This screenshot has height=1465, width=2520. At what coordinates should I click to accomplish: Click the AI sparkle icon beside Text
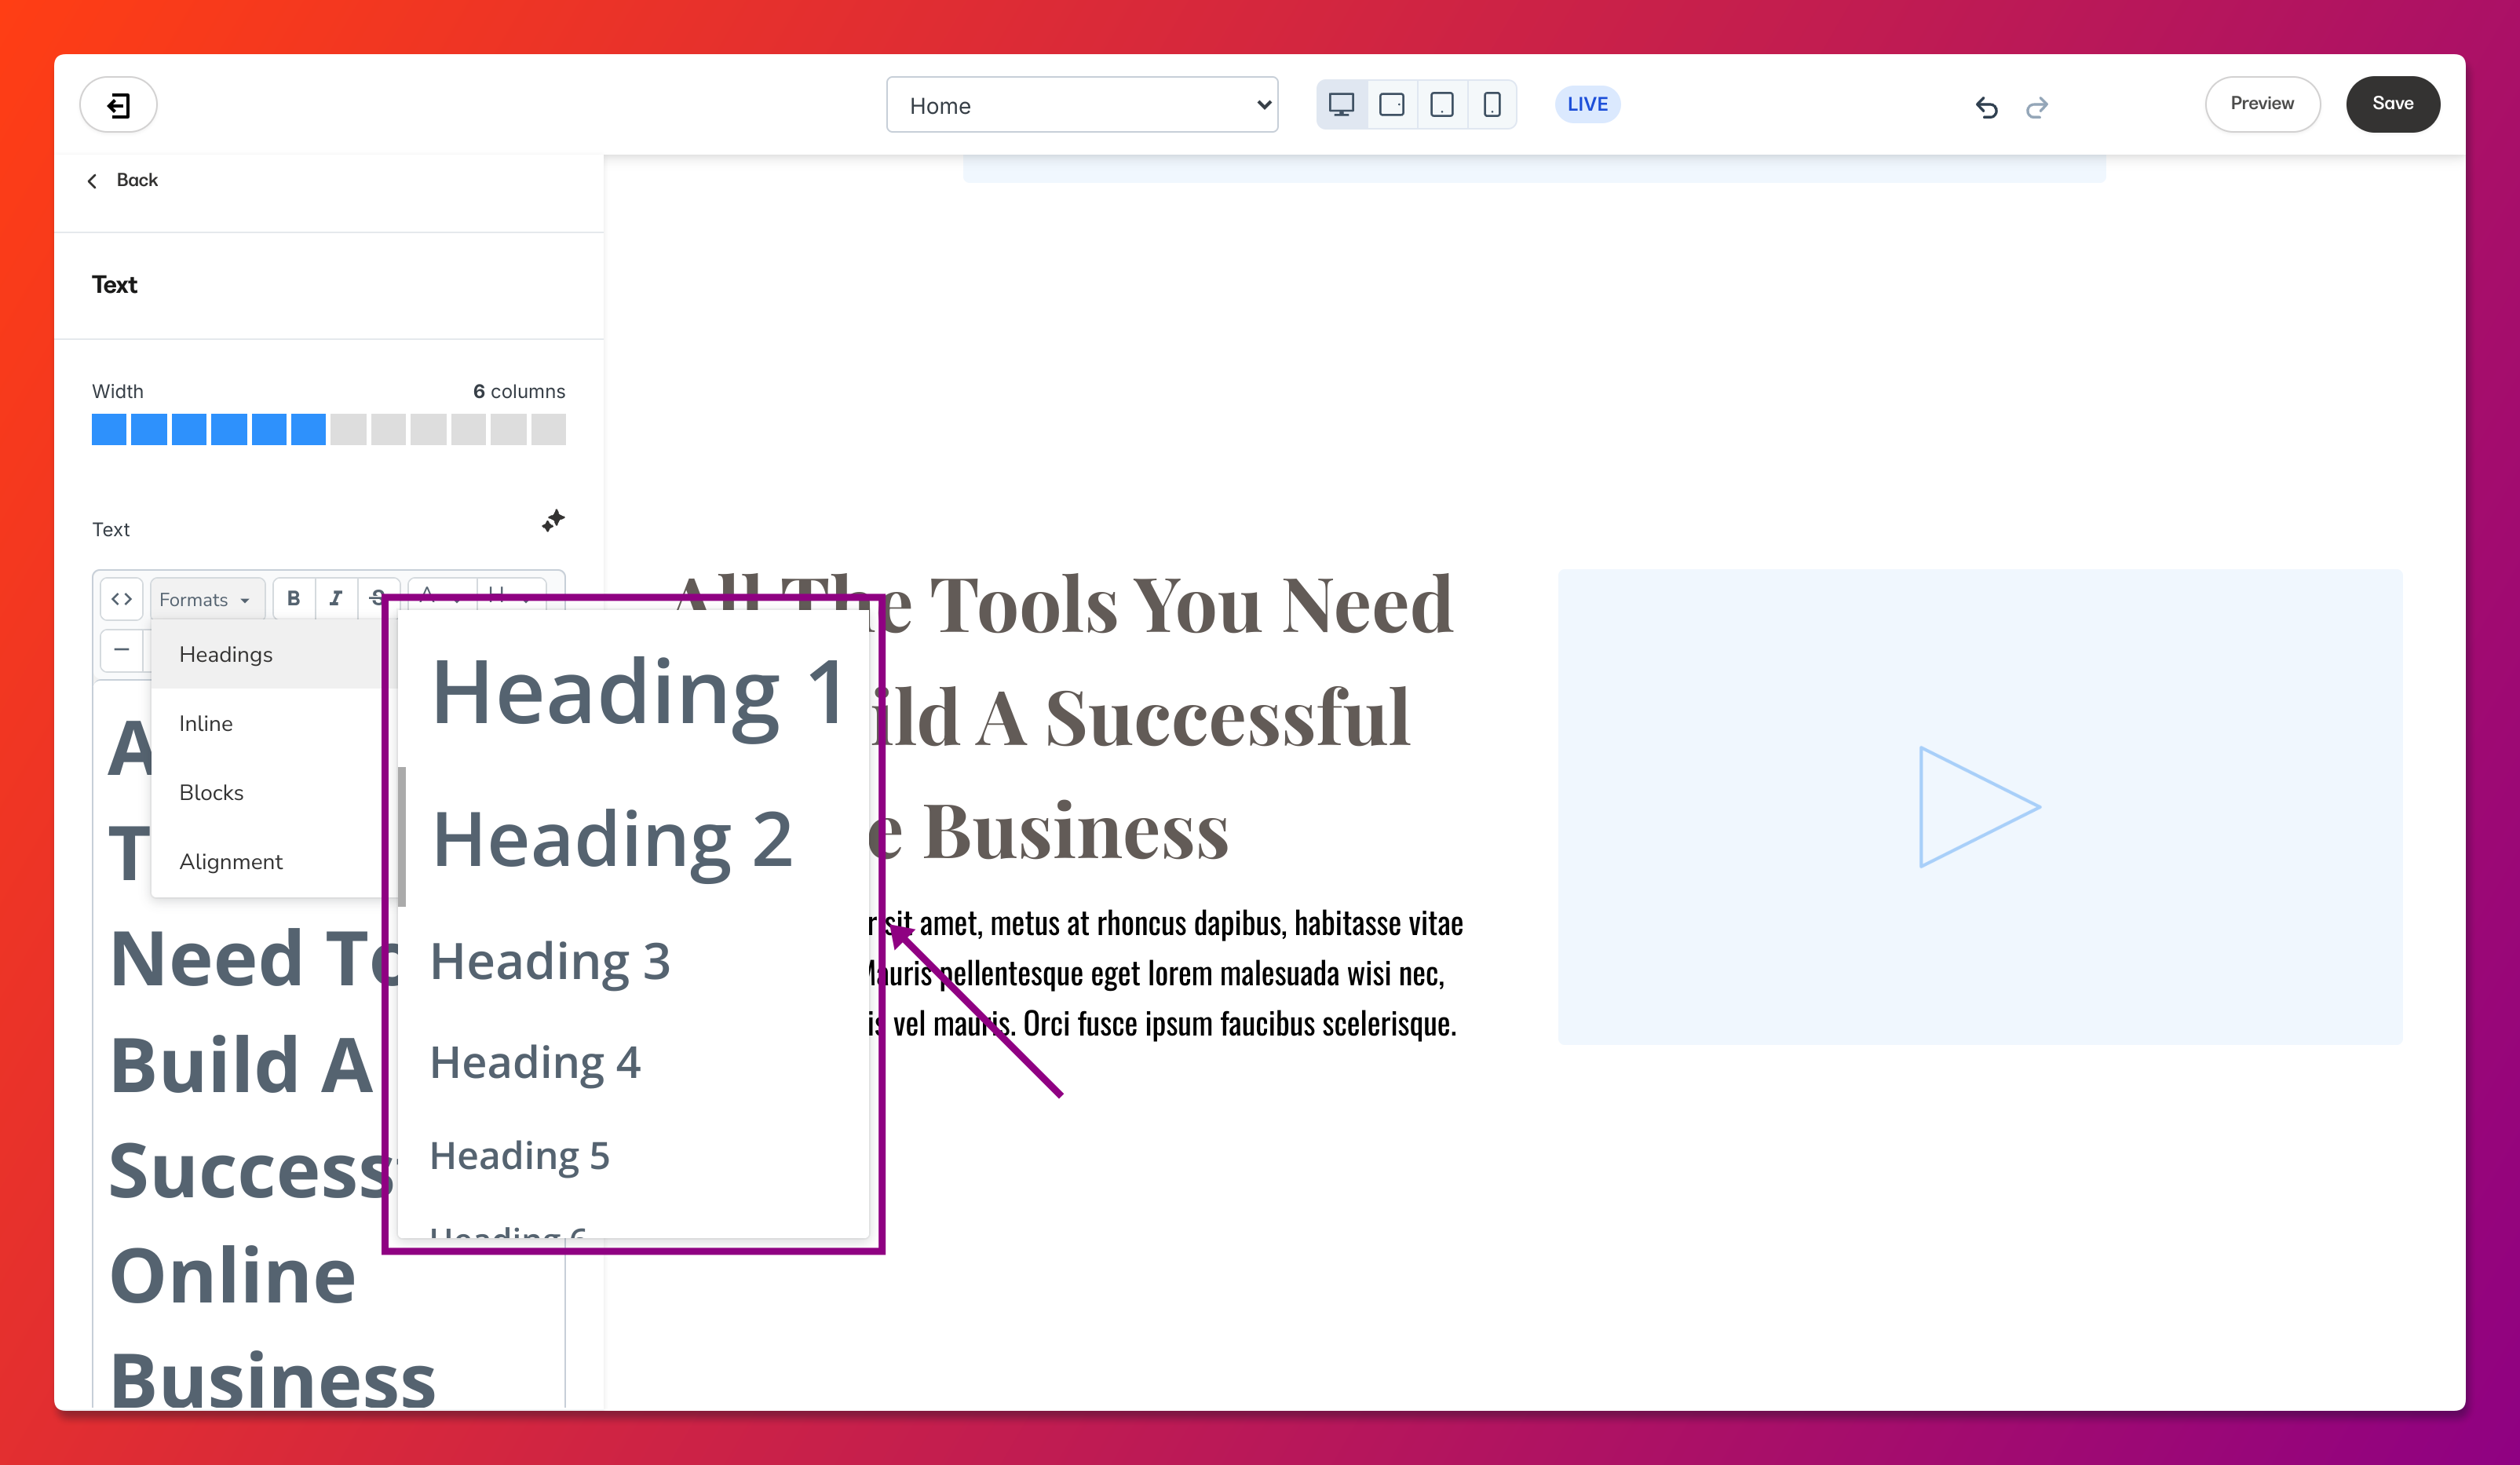pos(553,521)
